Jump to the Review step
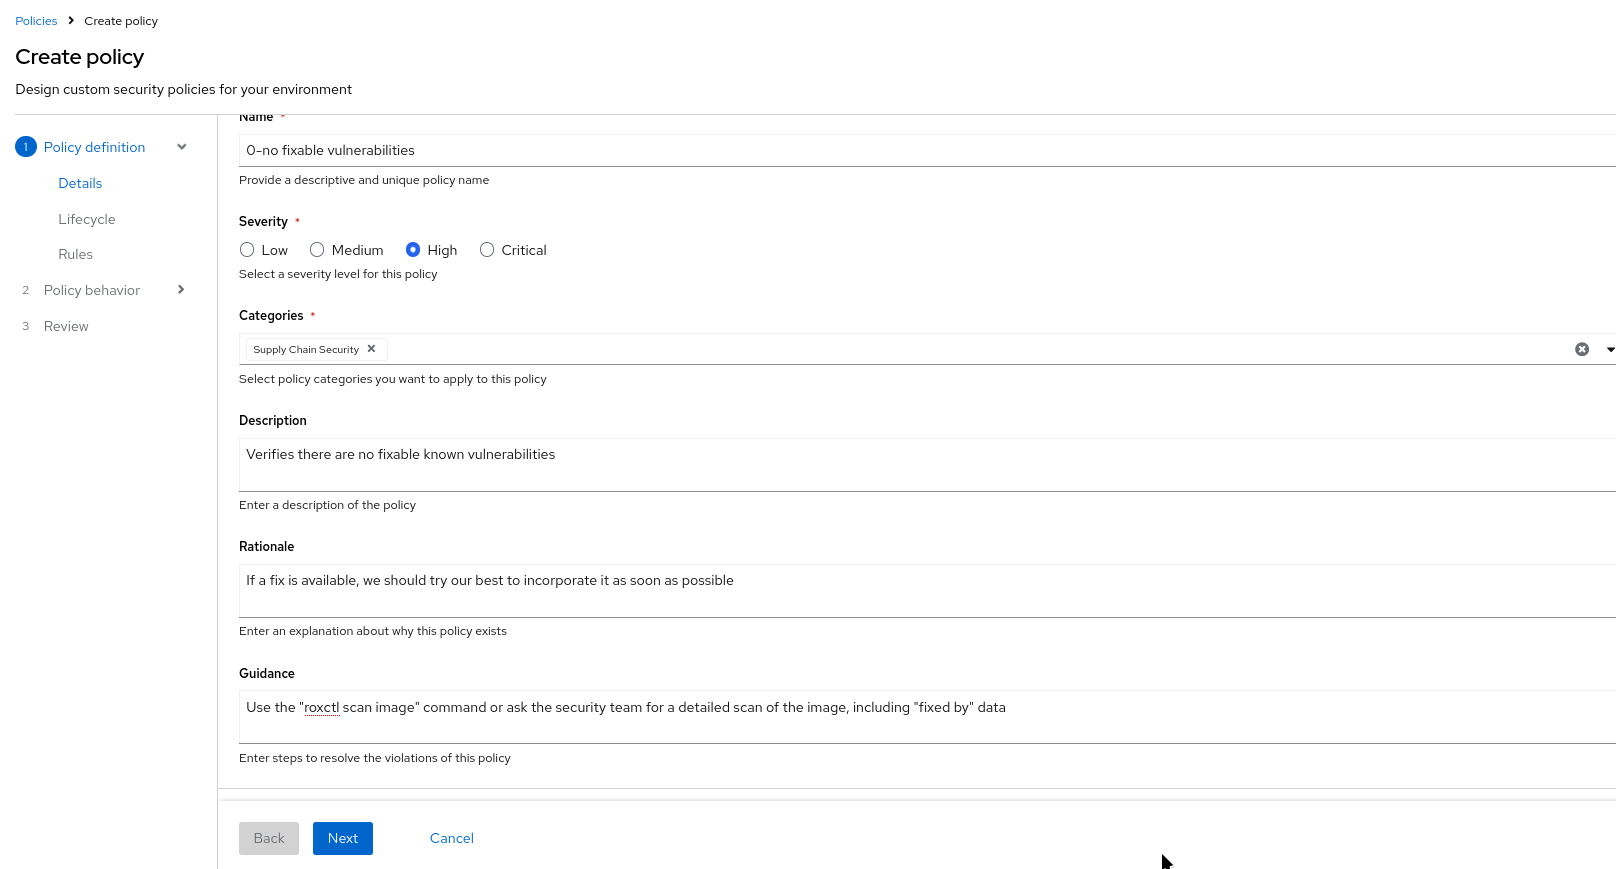The height and width of the screenshot is (869, 1616). pyautogui.click(x=66, y=326)
